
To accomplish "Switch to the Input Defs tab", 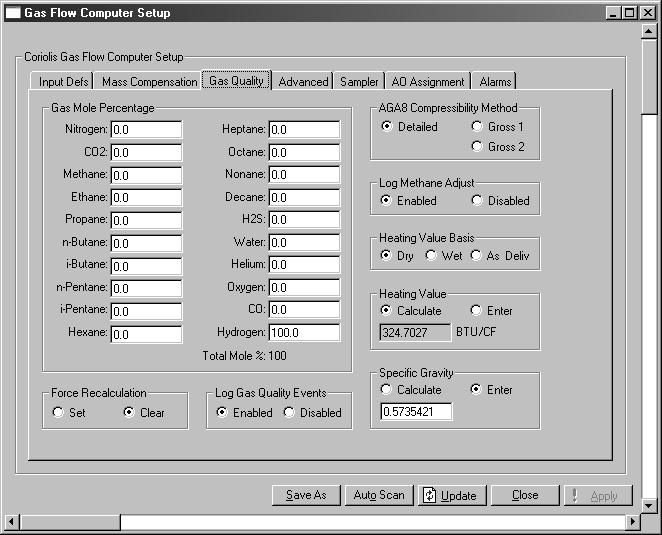I will (62, 81).
